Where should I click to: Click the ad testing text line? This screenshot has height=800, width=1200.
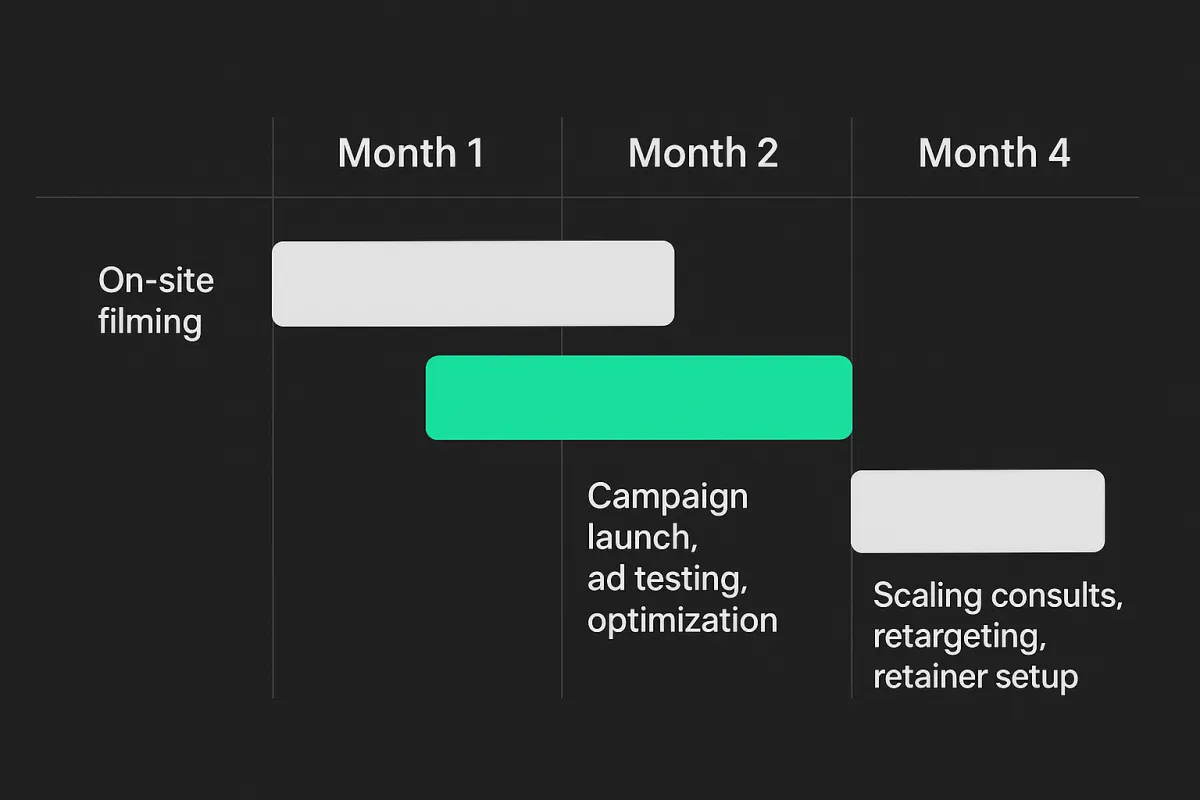tap(667, 579)
